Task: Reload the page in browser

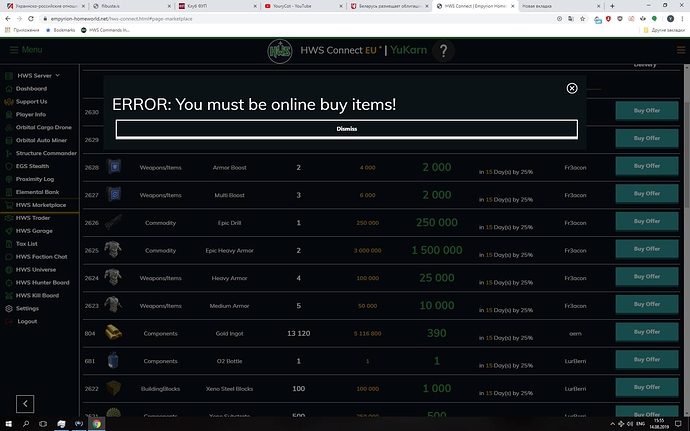Action: click(x=30, y=19)
